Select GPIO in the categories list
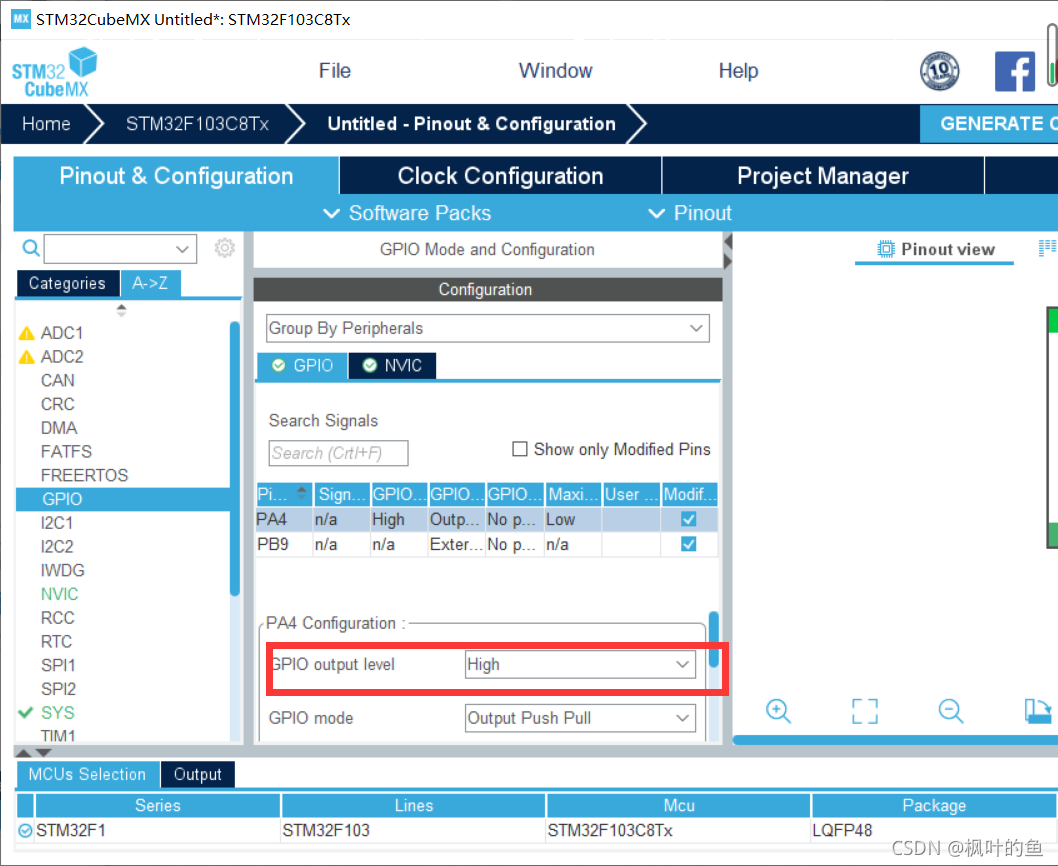Viewport: 1058px width, 866px height. pyautogui.click(x=123, y=499)
